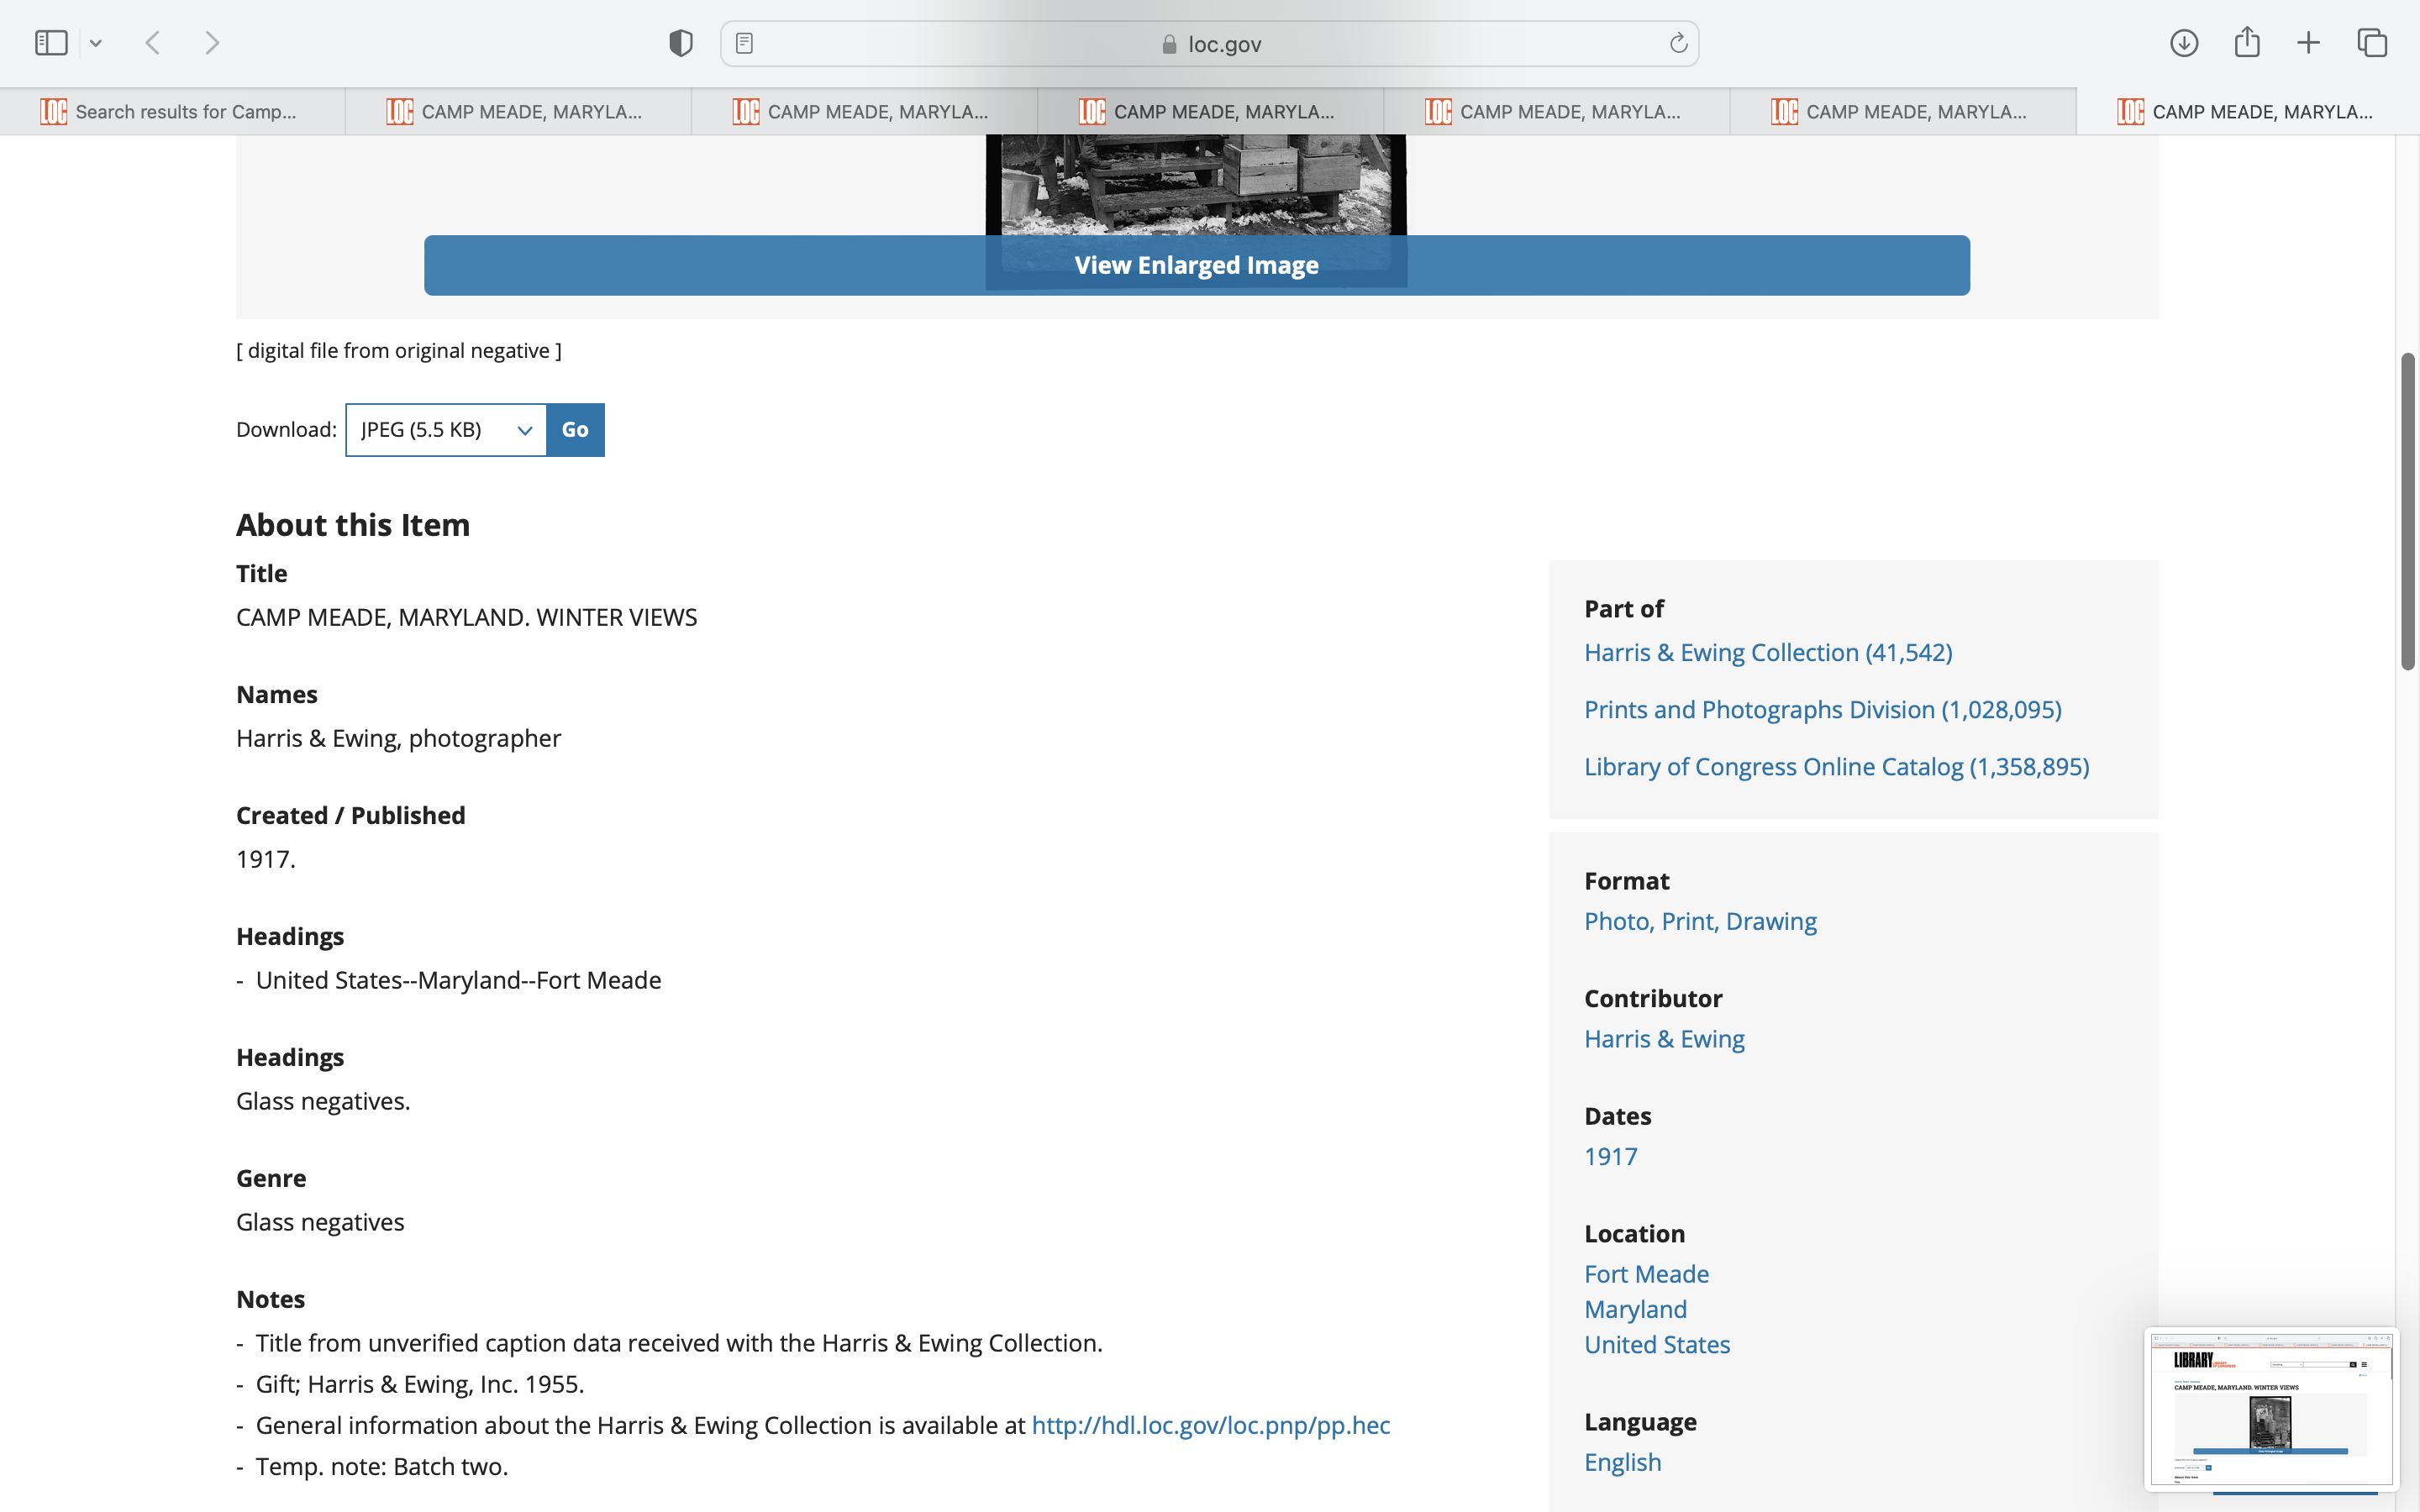This screenshot has width=2420, height=1512.
Task: Open Harris & Ewing Collection link
Action: point(1767,653)
